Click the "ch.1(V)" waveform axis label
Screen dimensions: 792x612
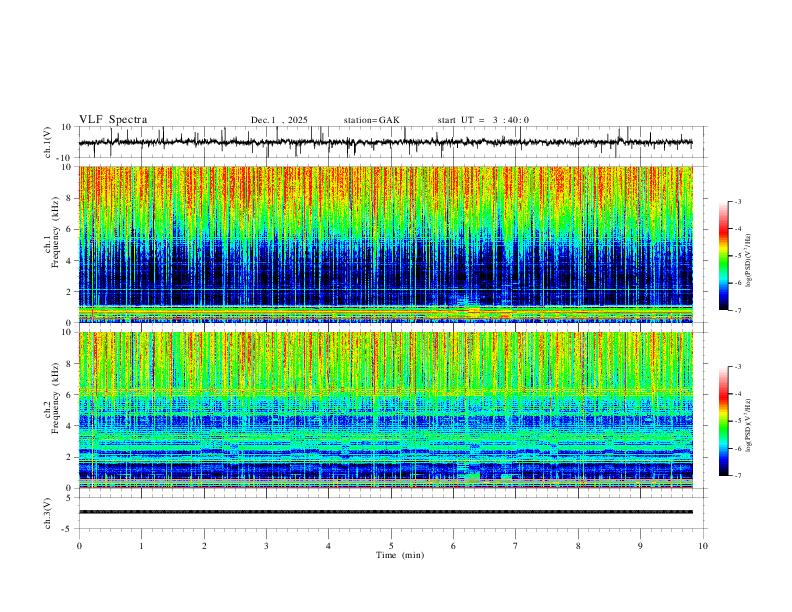48,142
